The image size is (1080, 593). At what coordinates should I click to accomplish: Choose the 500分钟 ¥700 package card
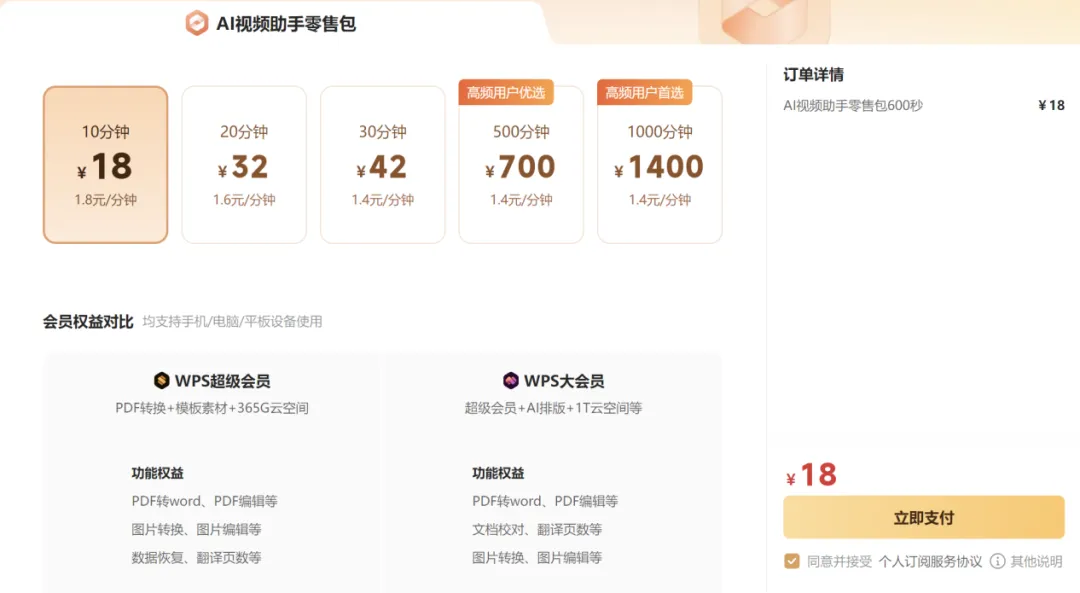(x=521, y=165)
